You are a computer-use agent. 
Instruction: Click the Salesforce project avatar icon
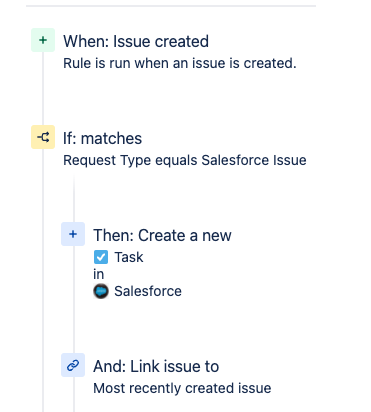click(101, 291)
